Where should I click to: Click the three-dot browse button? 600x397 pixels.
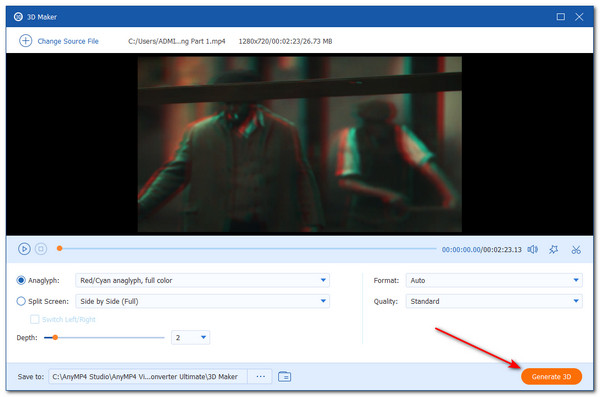click(x=260, y=377)
